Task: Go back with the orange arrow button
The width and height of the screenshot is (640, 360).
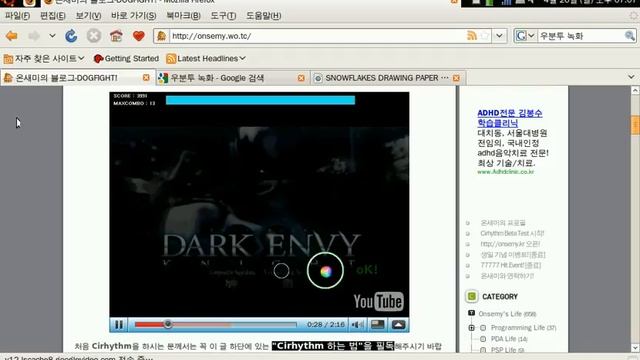Action: tap(11, 36)
